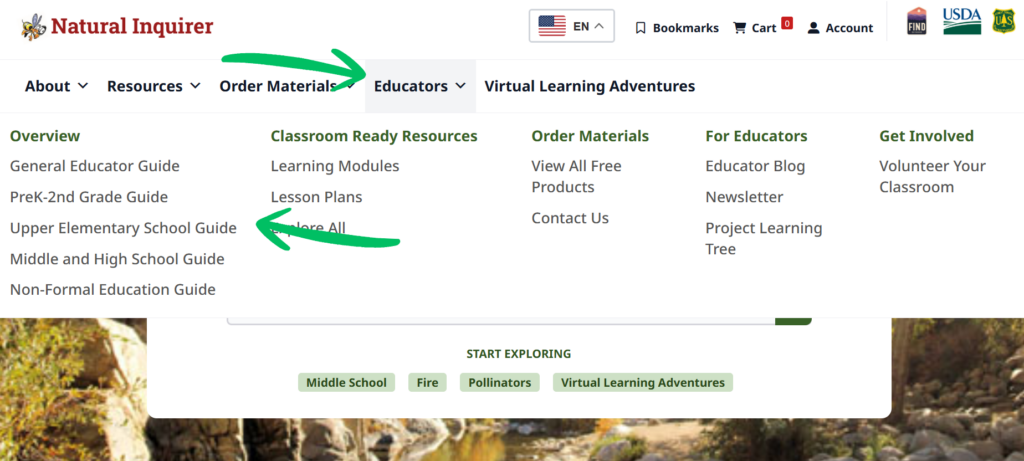1024x461 pixels.
Task: Click the Pollinators tag
Action: tap(500, 383)
